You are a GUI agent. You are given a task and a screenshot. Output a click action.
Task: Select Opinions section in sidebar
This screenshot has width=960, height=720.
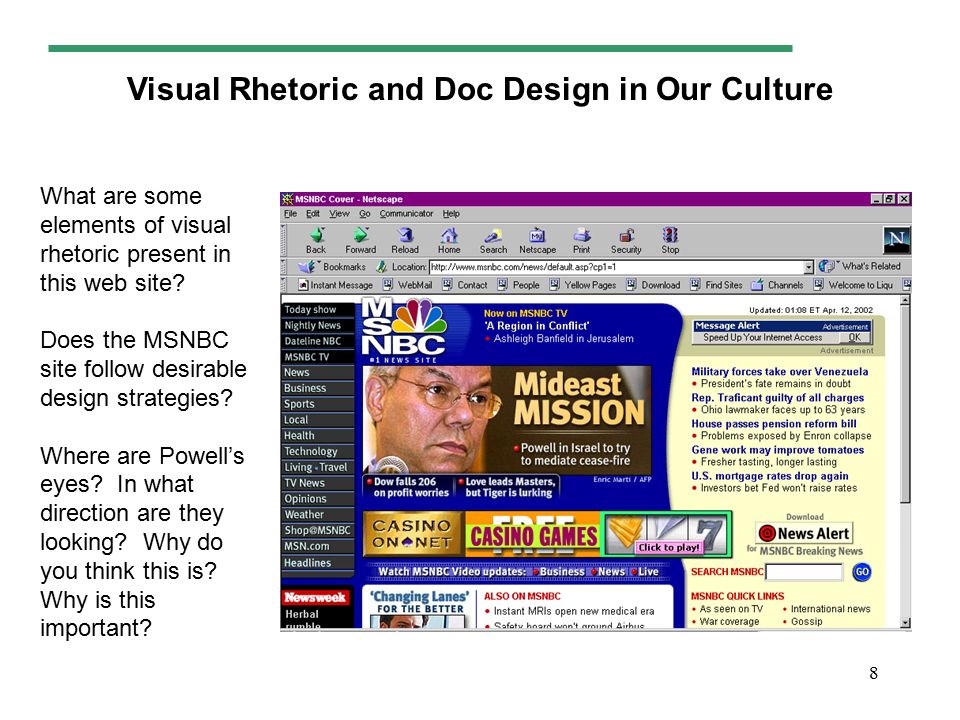click(318, 499)
